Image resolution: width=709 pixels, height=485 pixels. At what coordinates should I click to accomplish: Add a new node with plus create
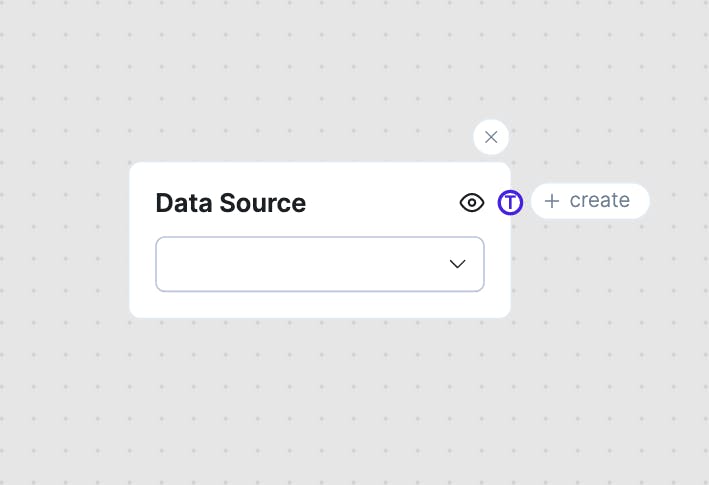(590, 201)
